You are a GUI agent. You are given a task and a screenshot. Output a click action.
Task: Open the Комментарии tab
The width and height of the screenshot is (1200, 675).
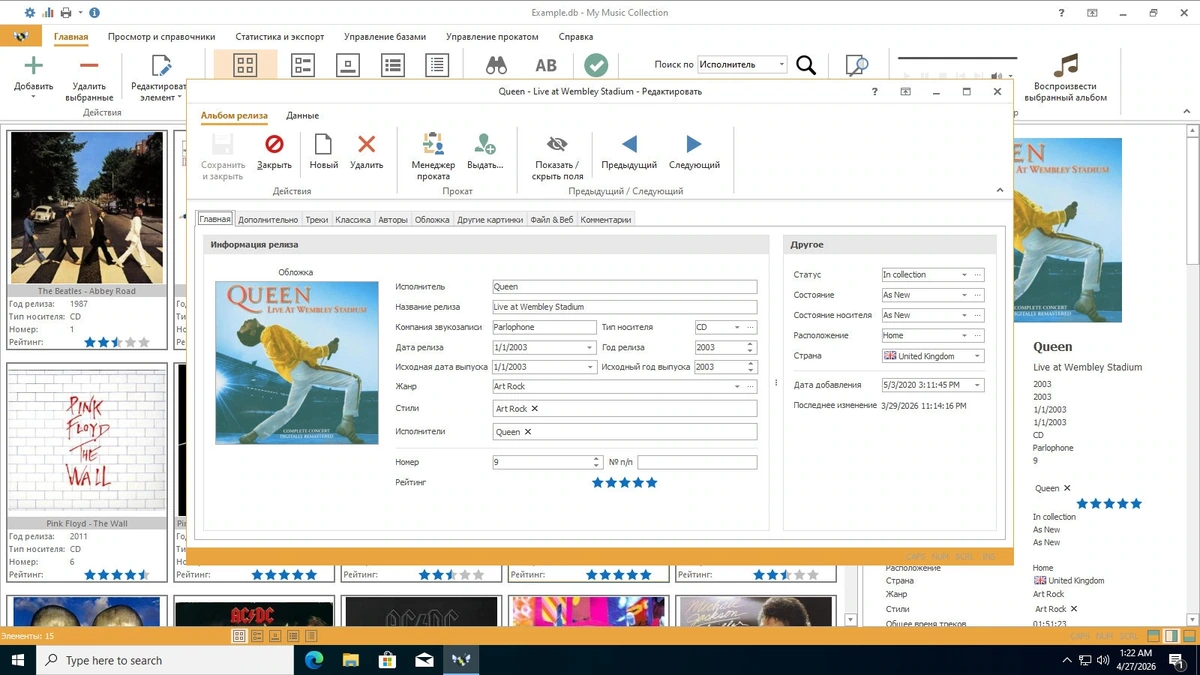[606, 219]
